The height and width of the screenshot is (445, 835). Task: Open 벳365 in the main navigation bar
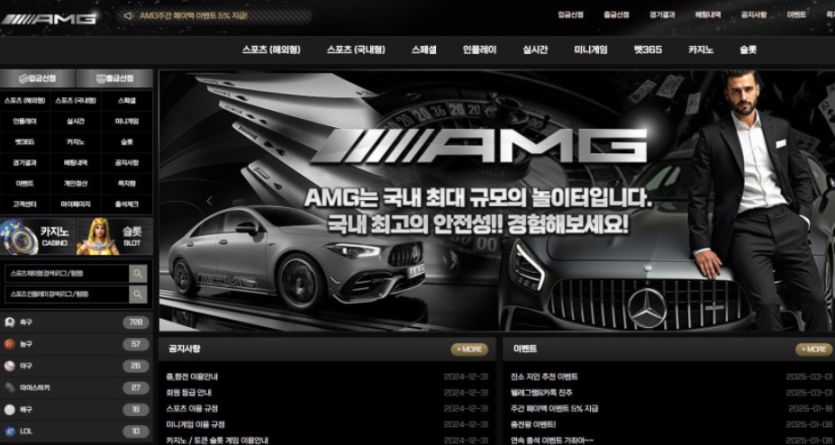(648, 50)
